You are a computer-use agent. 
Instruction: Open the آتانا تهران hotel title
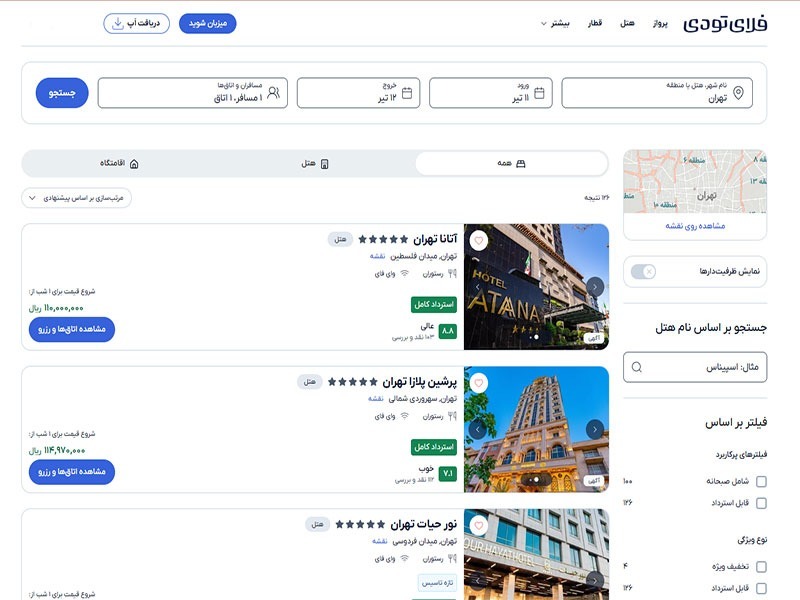(x=435, y=239)
